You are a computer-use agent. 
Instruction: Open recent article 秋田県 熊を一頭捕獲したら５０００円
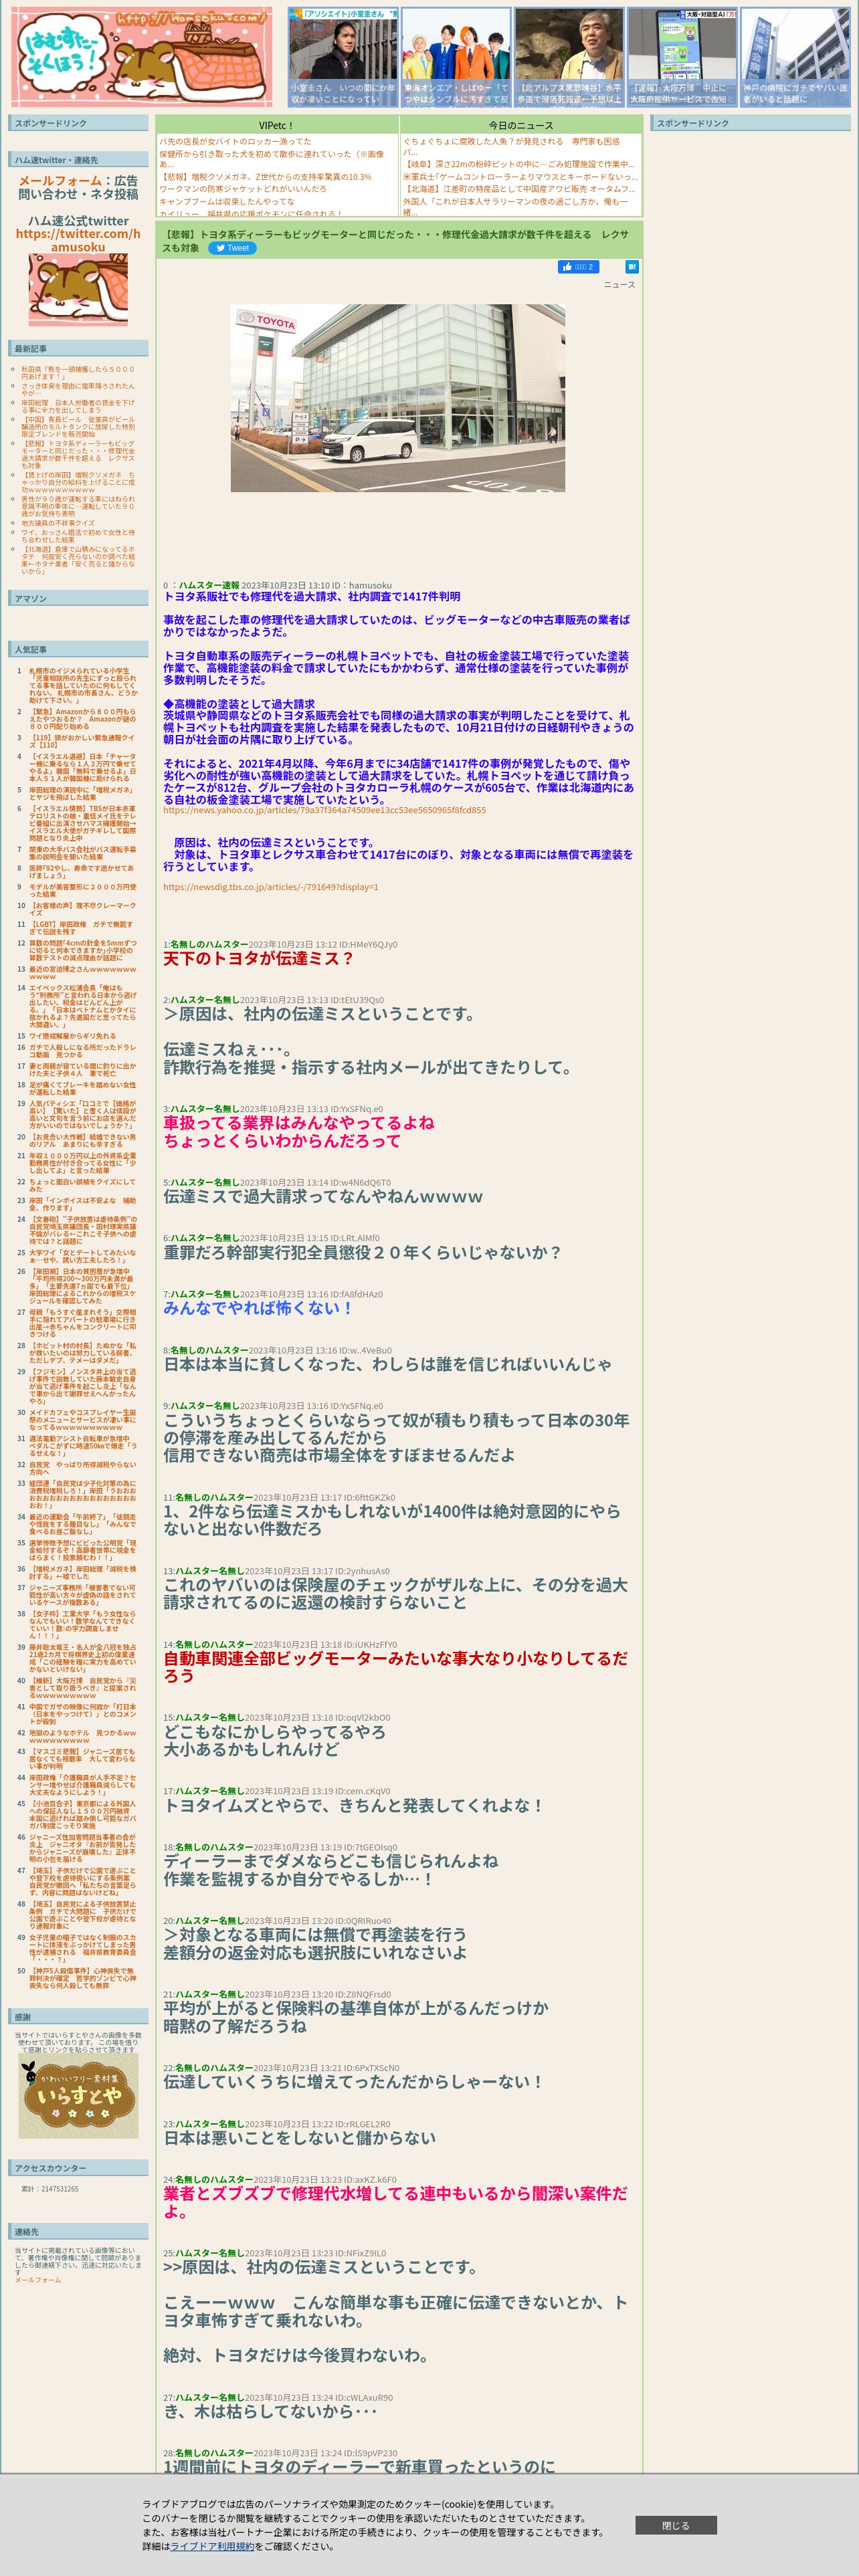[x=78, y=372]
